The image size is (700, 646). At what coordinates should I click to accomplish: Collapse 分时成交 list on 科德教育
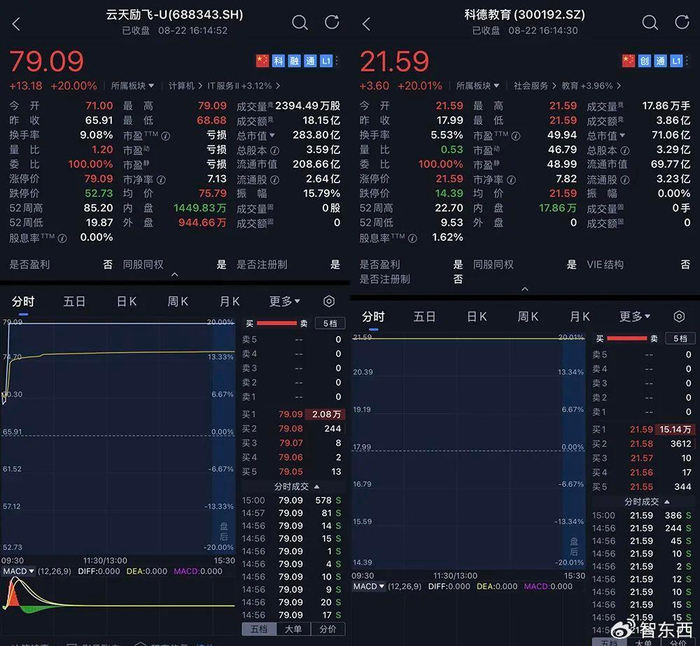(646, 502)
